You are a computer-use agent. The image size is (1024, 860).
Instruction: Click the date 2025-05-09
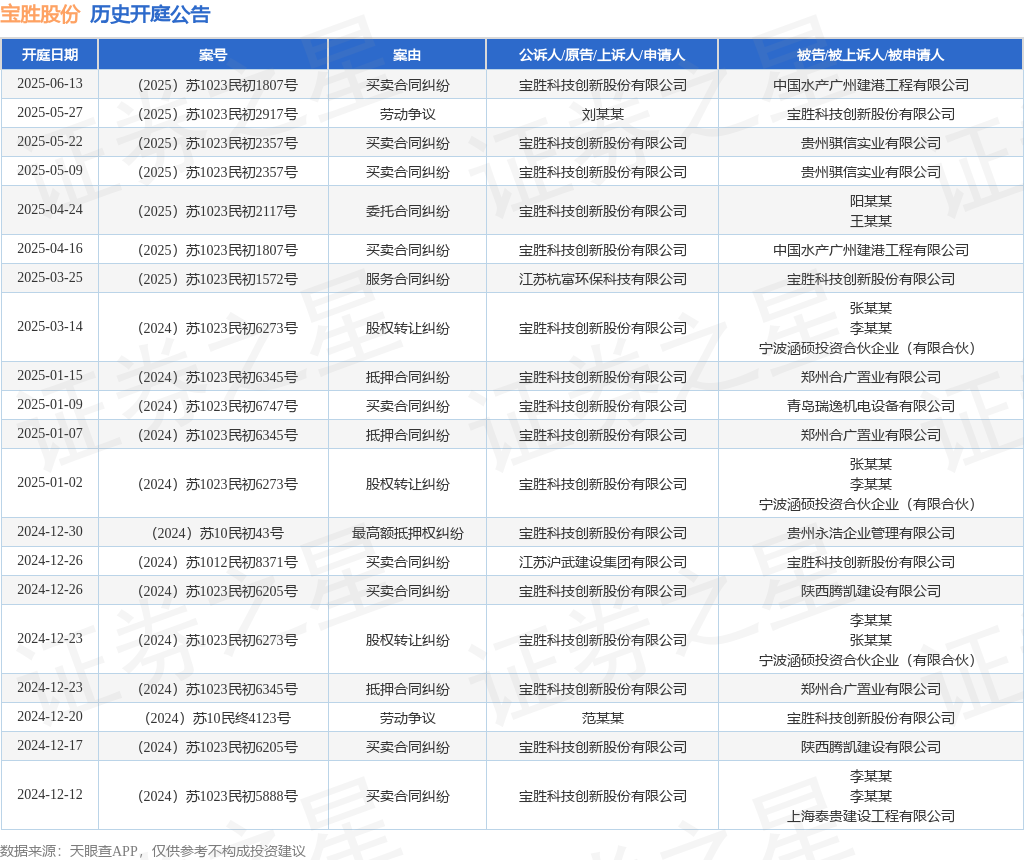click(x=50, y=170)
